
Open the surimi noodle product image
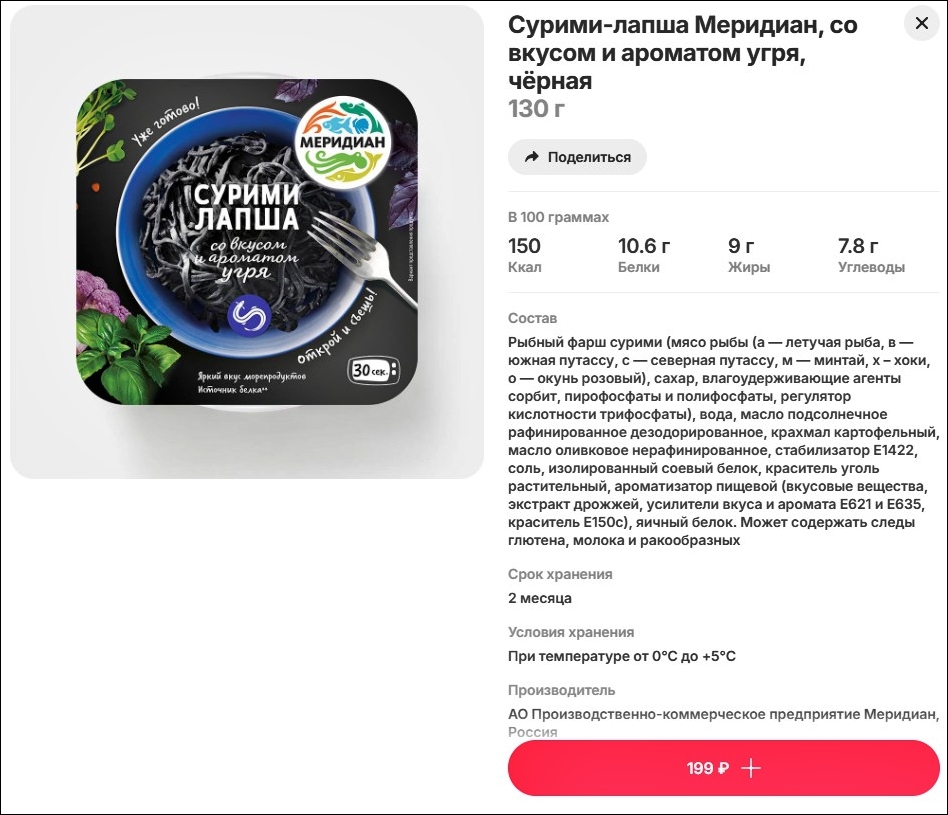(247, 242)
